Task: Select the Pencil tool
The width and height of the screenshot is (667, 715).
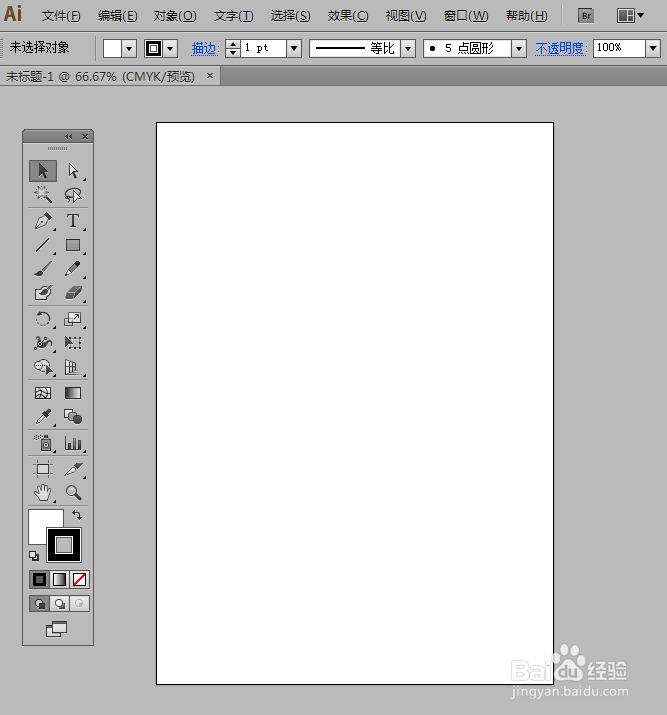Action: 73,269
